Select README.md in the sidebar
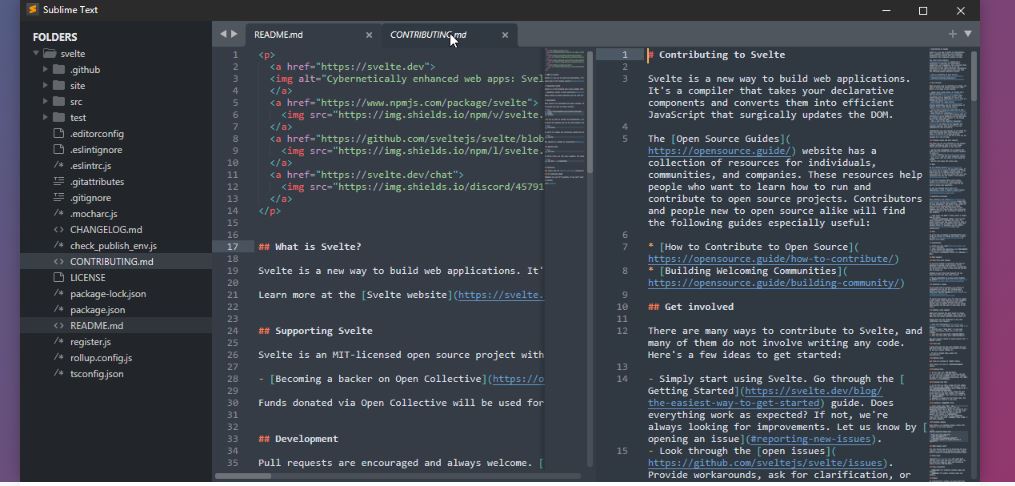 click(x=96, y=326)
